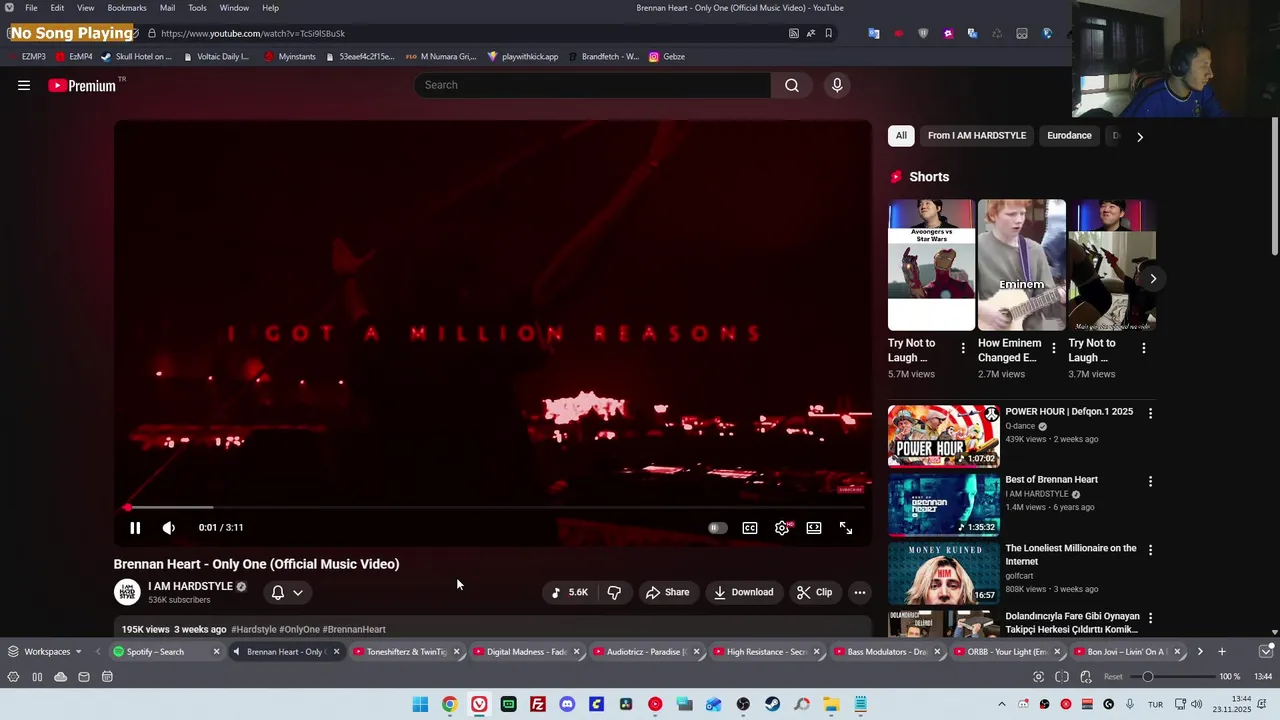
Task: Open video player settings gear
Action: (782, 528)
